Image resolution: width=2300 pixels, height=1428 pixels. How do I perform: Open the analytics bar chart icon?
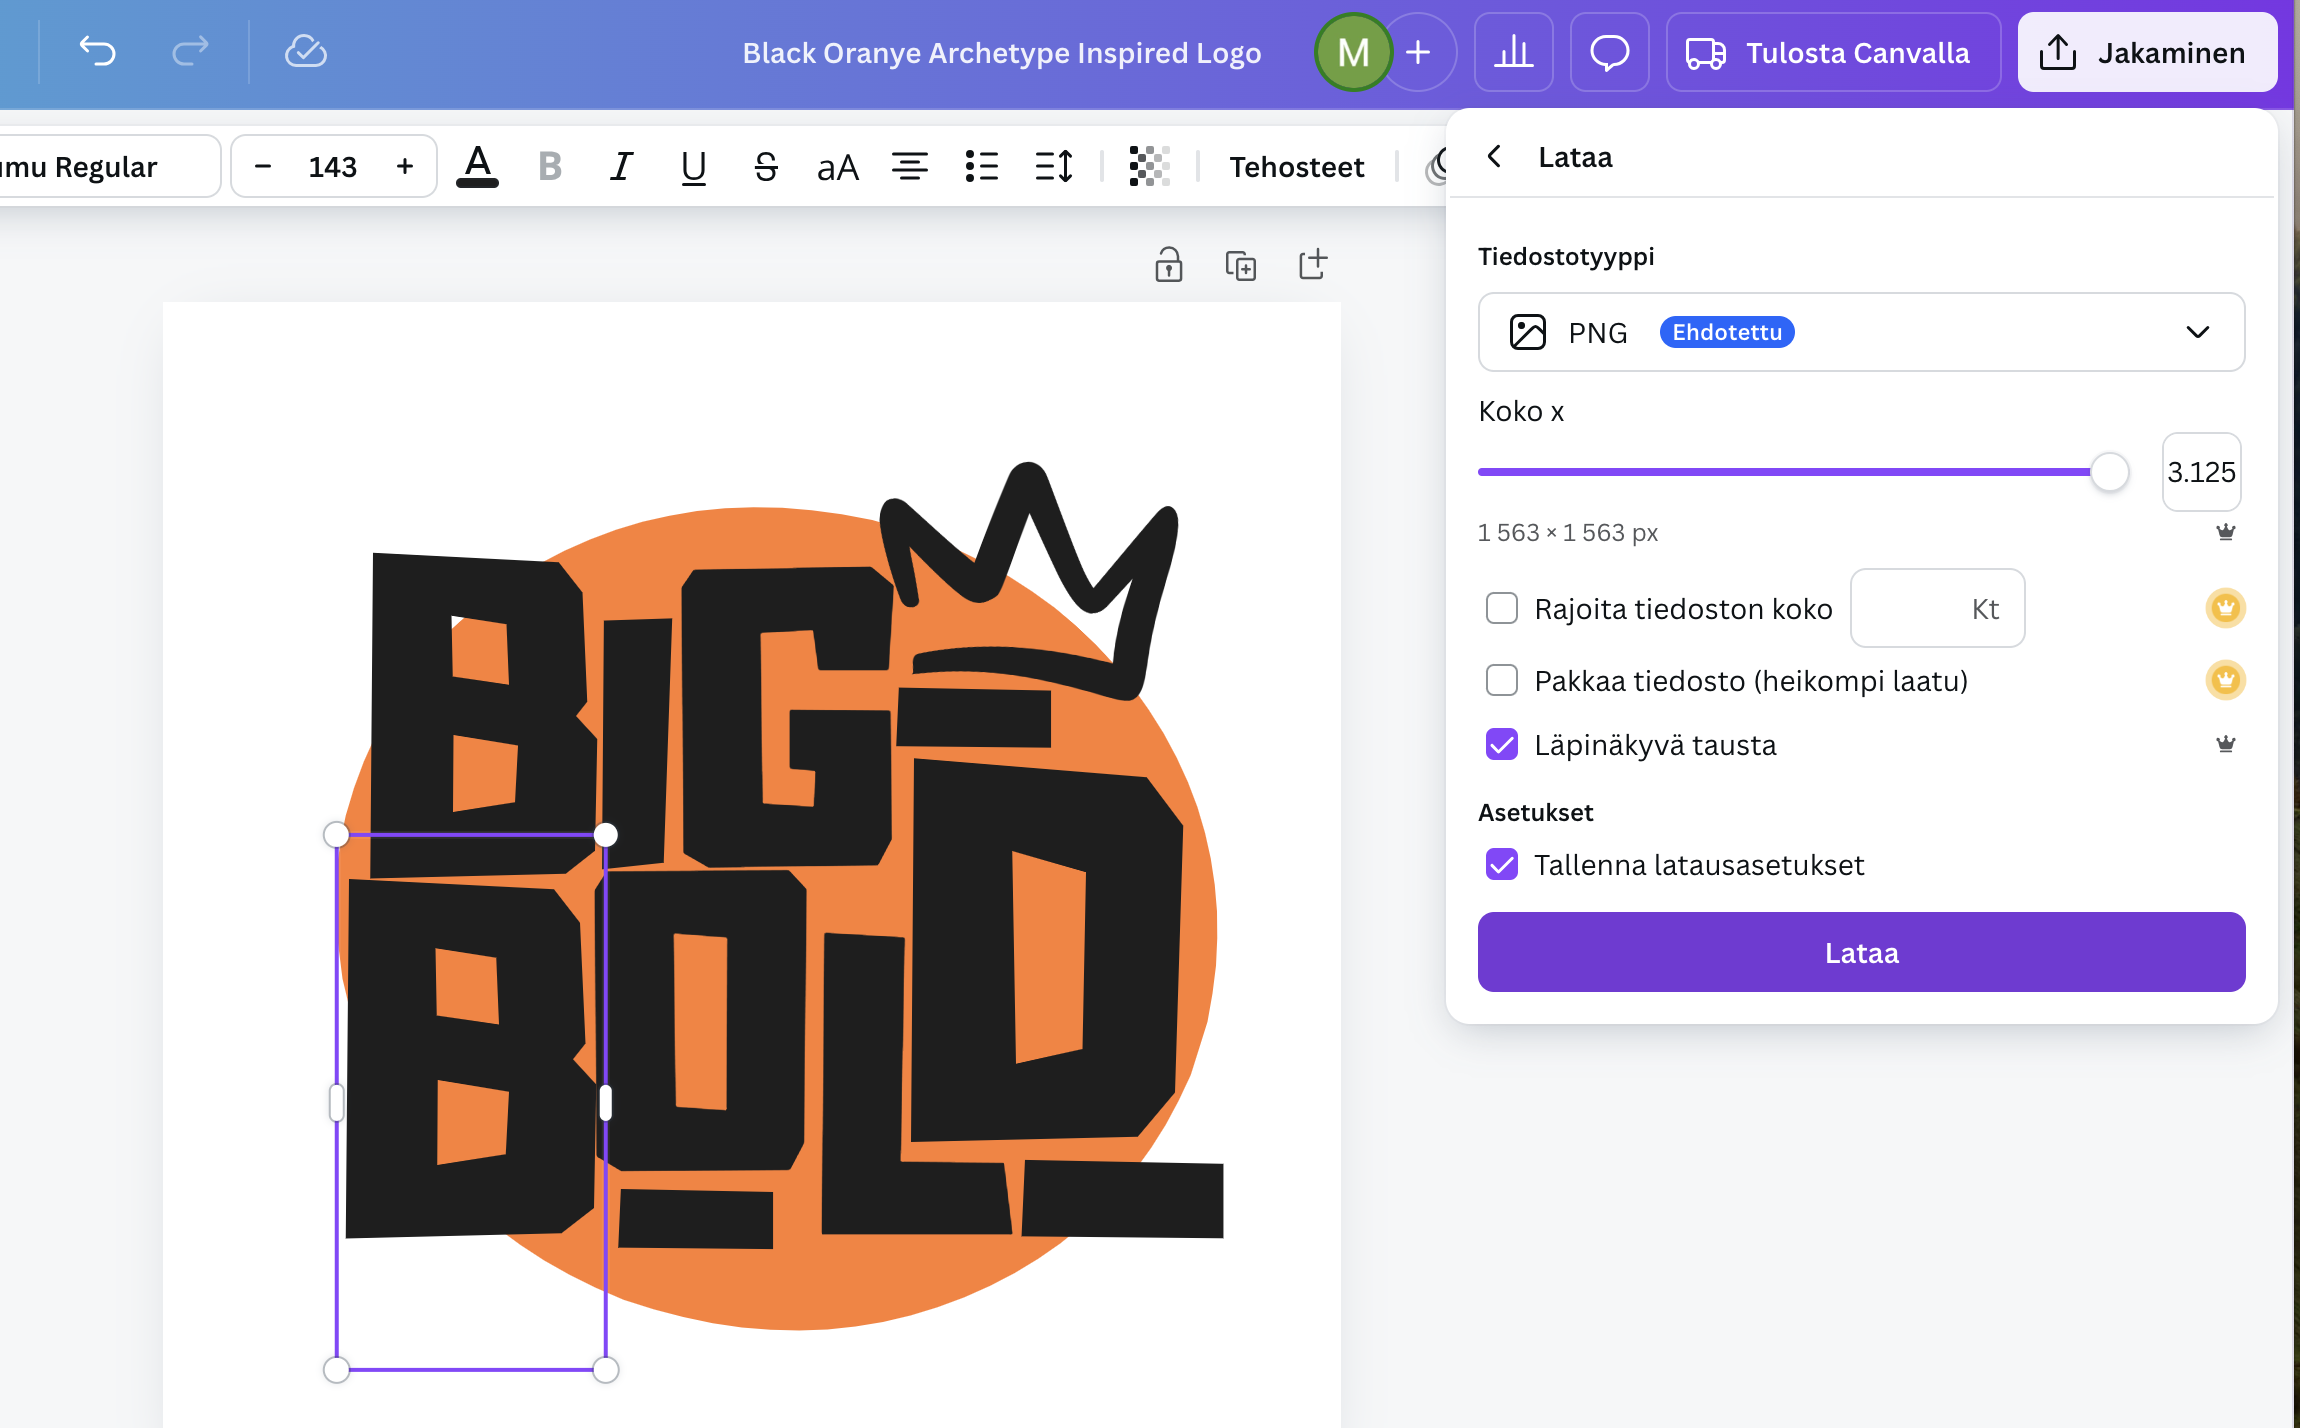tap(1513, 52)
